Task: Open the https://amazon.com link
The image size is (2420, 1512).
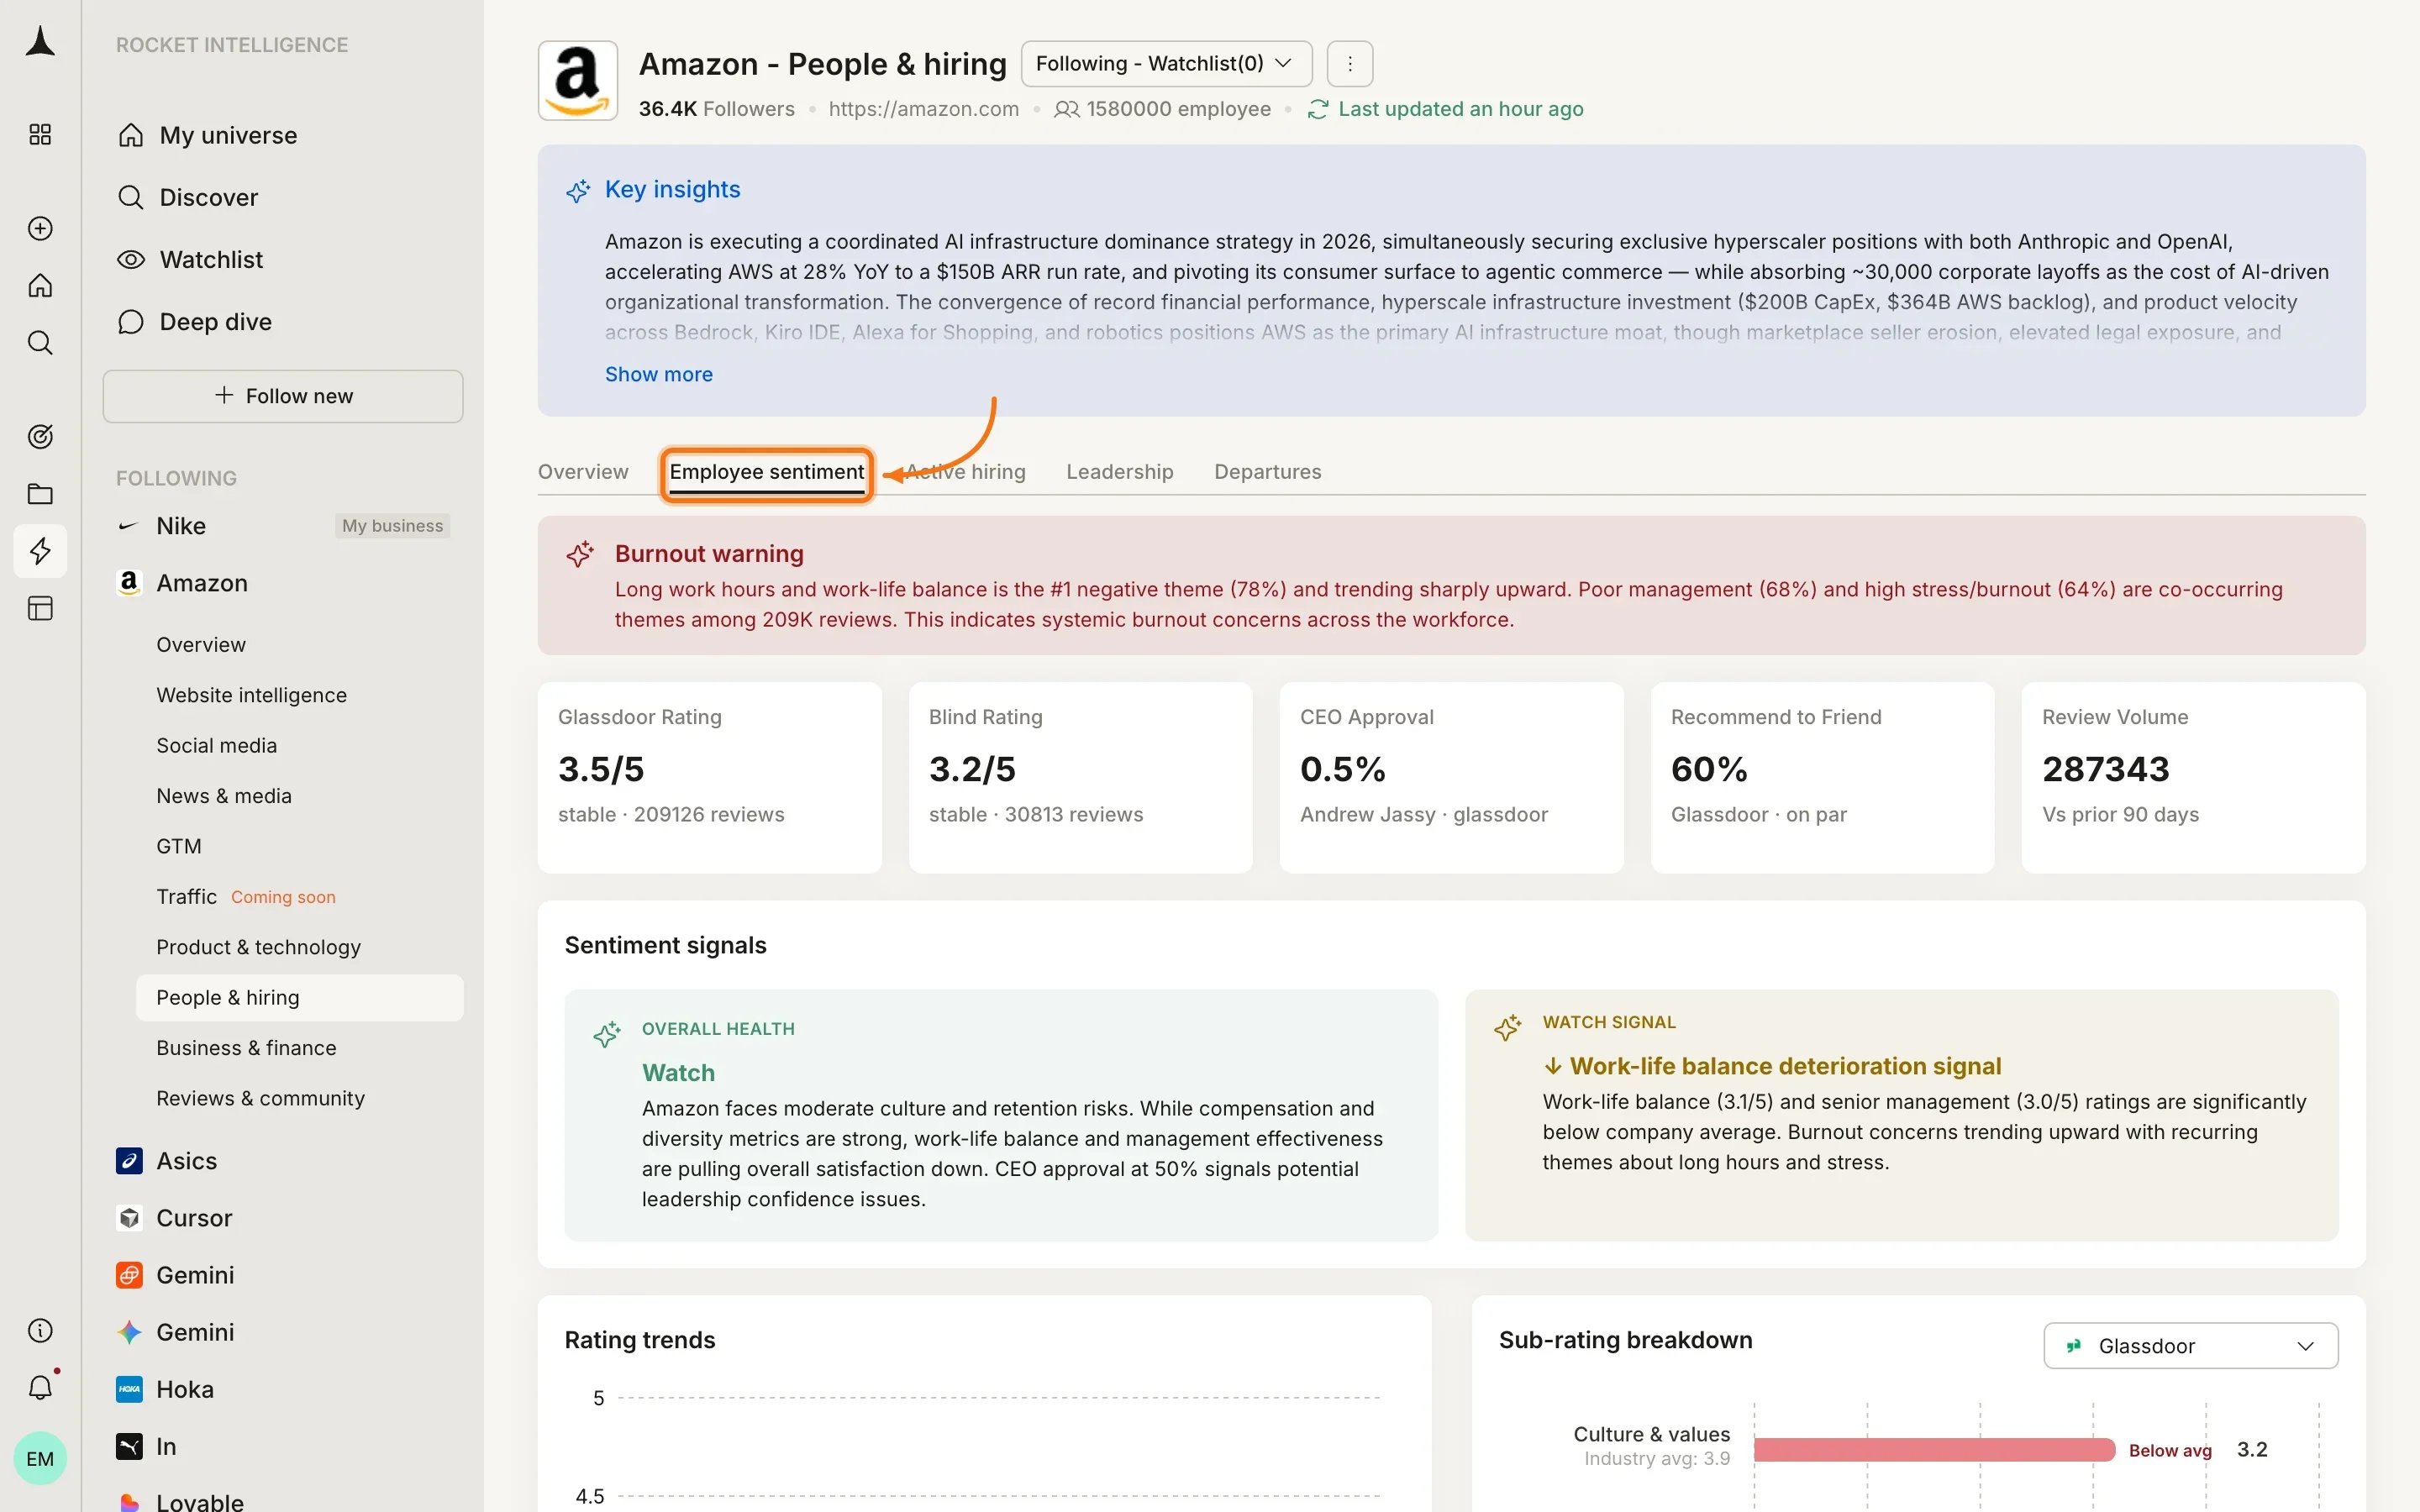Action: 923,109
